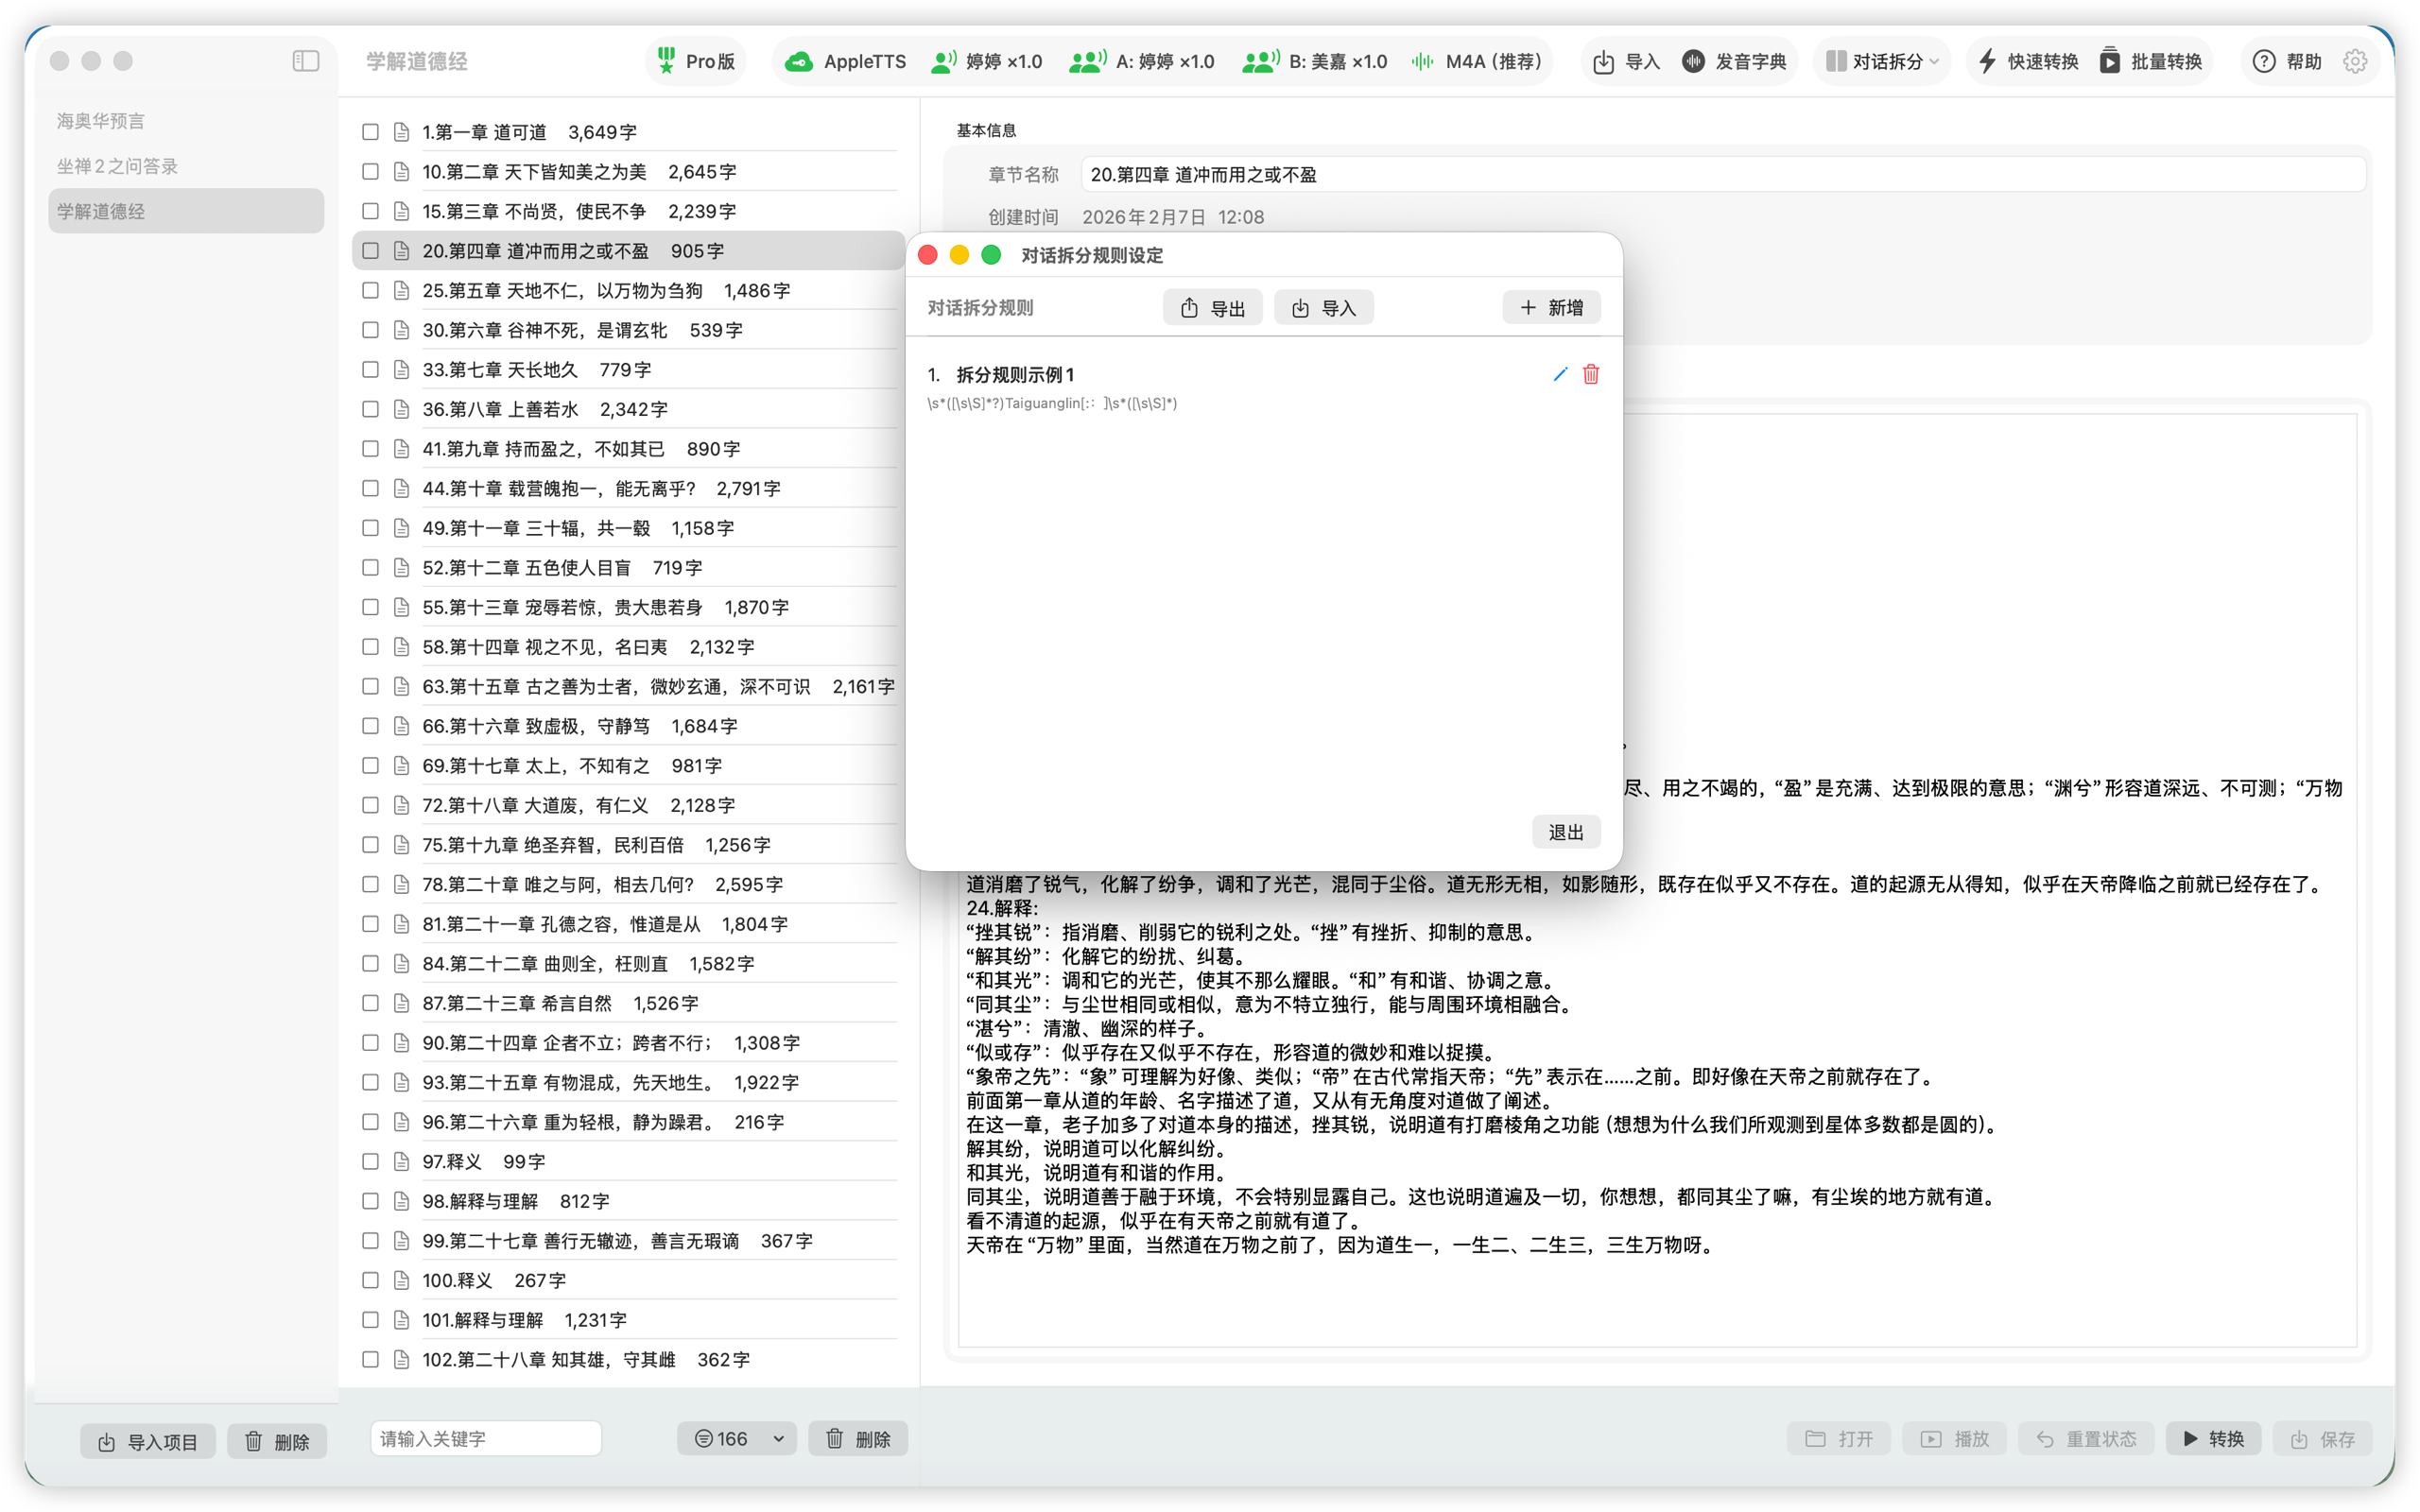Open chapter 87.第二十三章 希言自然
The image size is (2420, 1512).
tap(628, 1003)
